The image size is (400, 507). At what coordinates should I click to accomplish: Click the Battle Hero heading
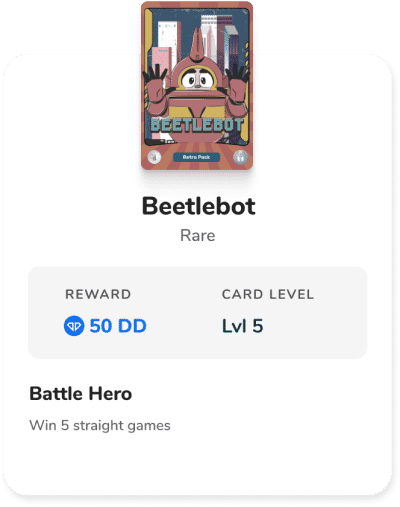click(81, 394)
